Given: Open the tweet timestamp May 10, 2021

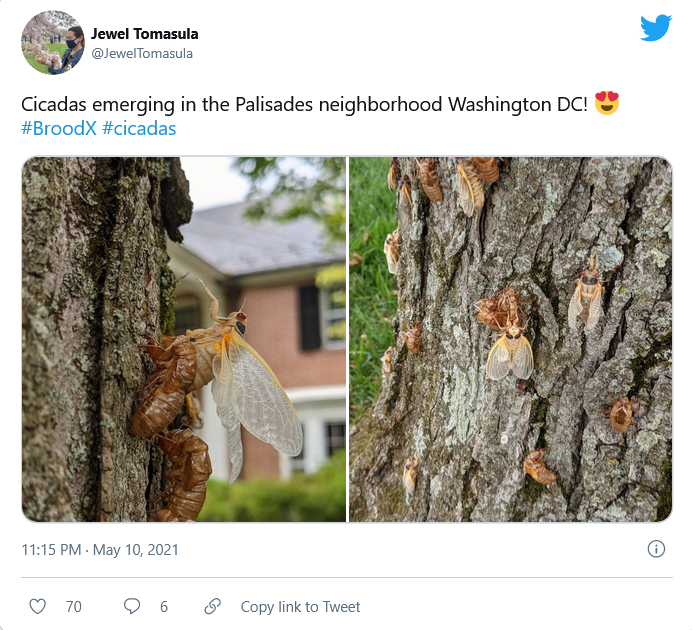Looking at the screenshot, I should 100,550.
